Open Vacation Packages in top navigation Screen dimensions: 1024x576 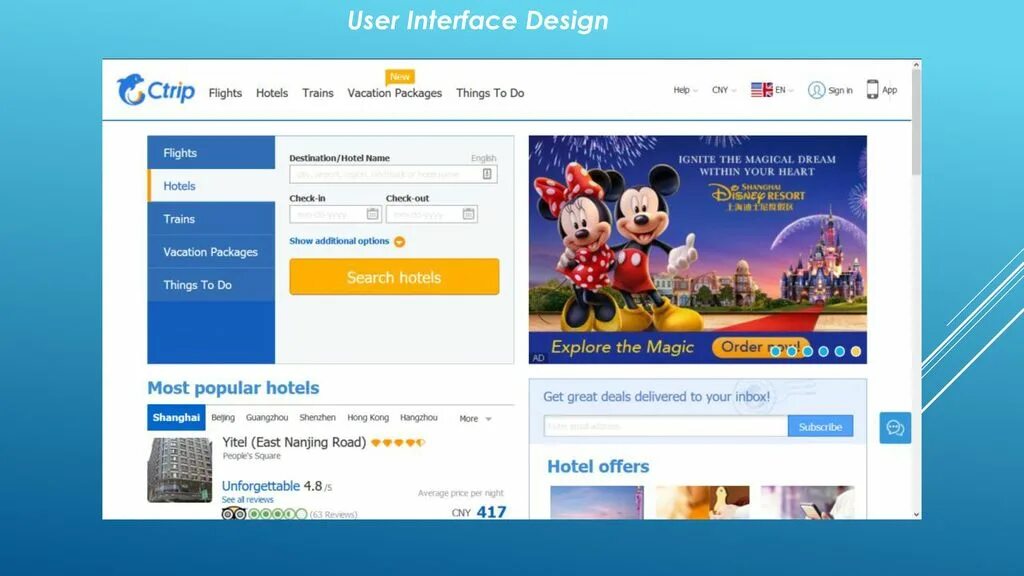tap(394, 93)
